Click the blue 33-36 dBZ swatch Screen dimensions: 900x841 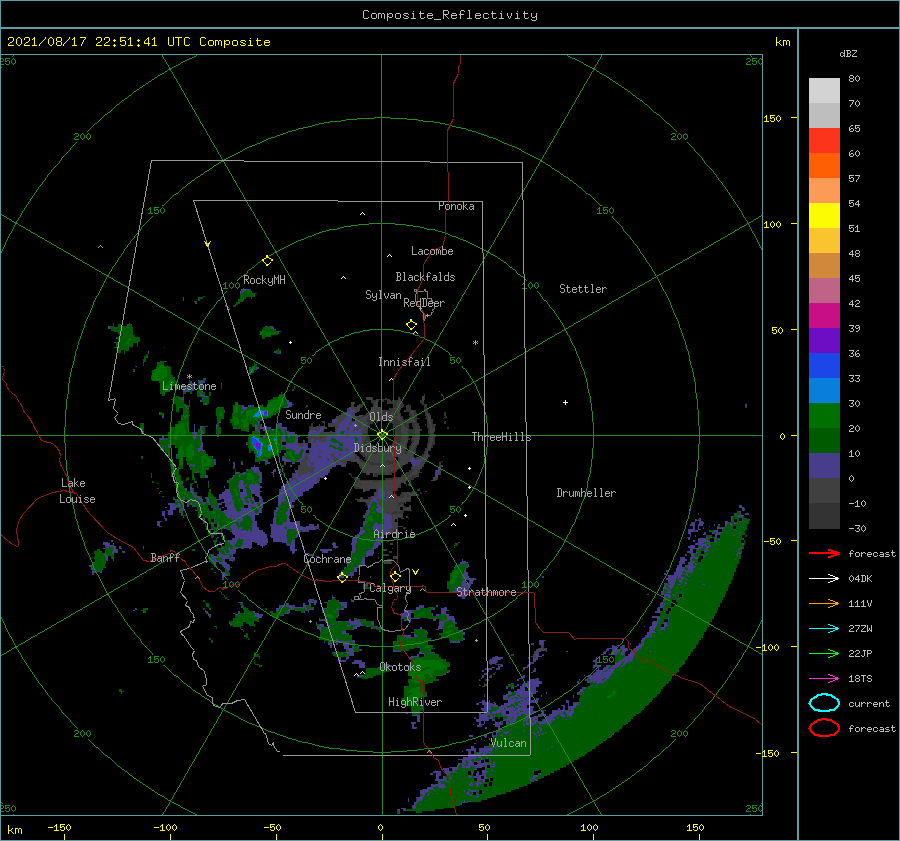pos(824,366)
